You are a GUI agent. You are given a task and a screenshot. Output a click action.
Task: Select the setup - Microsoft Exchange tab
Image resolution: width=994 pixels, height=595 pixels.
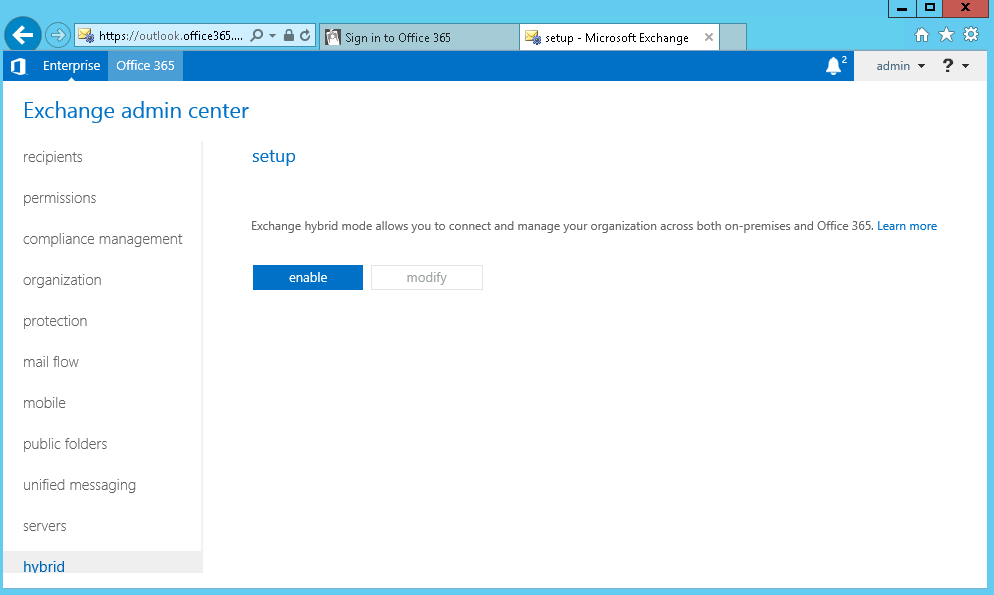(x=619, y=37)
